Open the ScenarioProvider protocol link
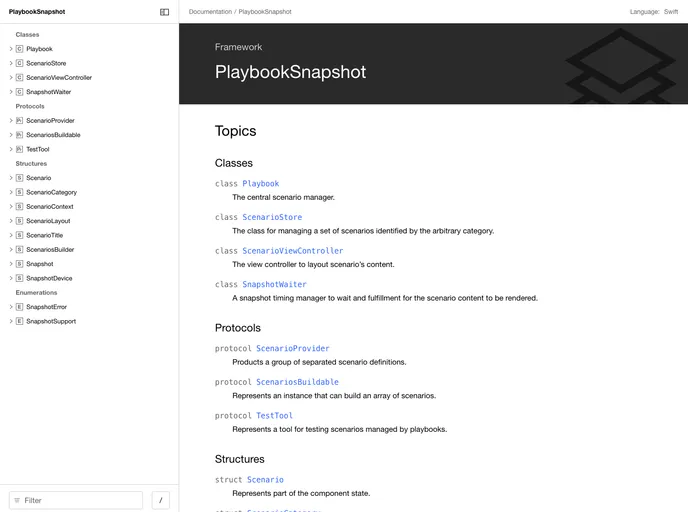The width and height of the screenshot is (688, 512). [292, 349]
